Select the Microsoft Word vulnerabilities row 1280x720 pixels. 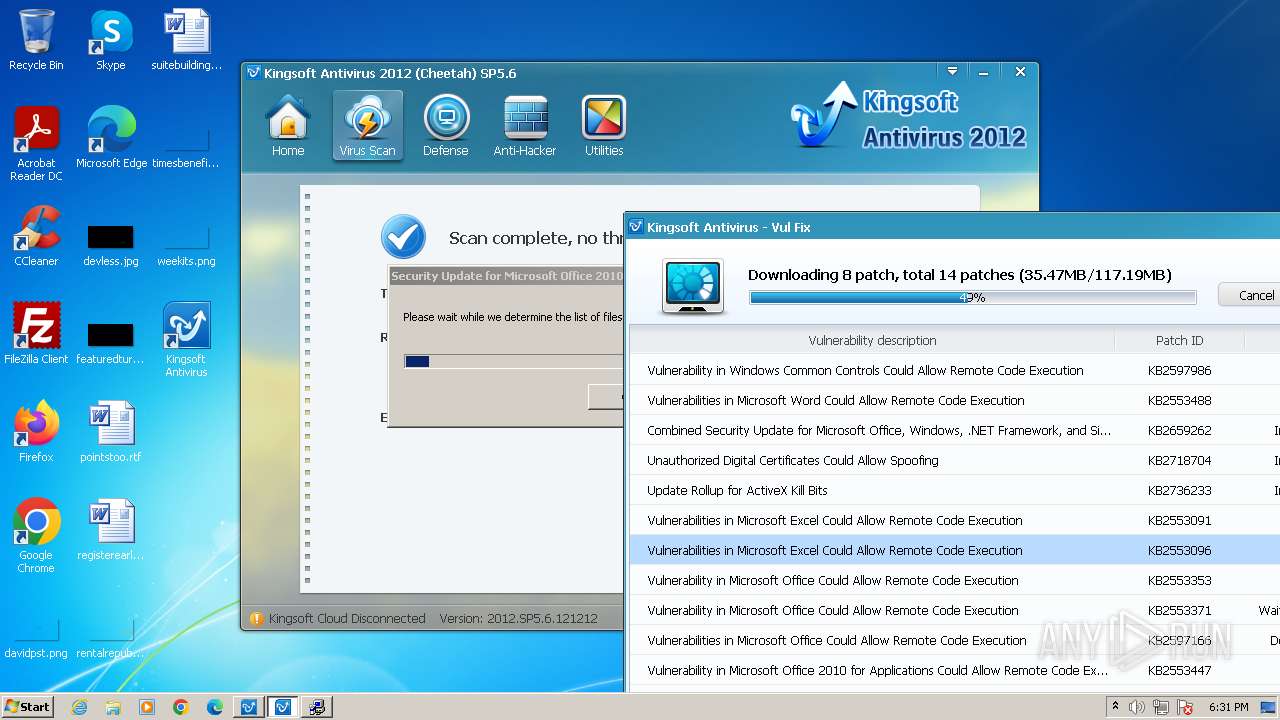[x=954, y=400]
